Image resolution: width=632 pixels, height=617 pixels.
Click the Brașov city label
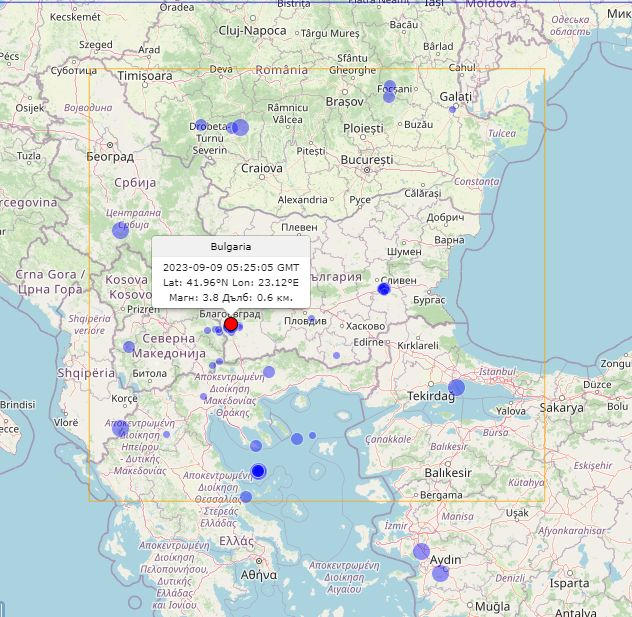(345, 102)
